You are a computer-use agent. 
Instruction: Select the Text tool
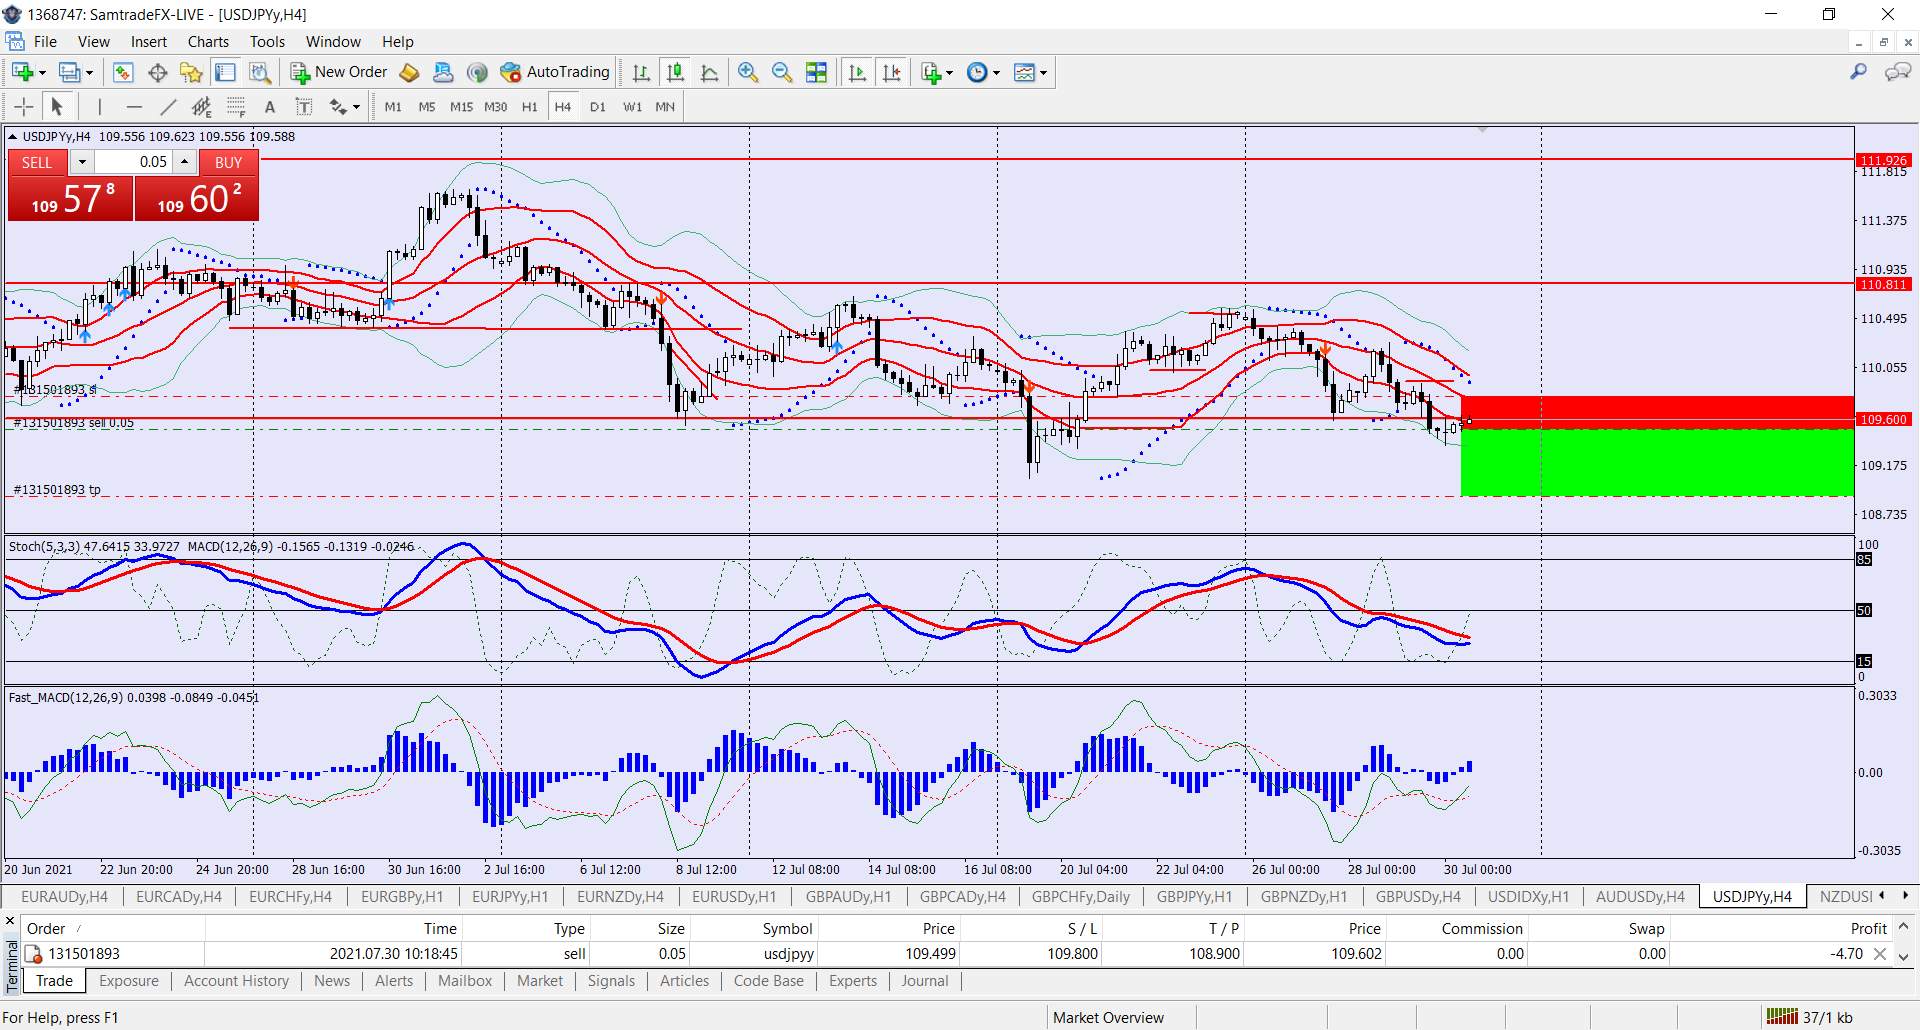[x=269, y=106]
